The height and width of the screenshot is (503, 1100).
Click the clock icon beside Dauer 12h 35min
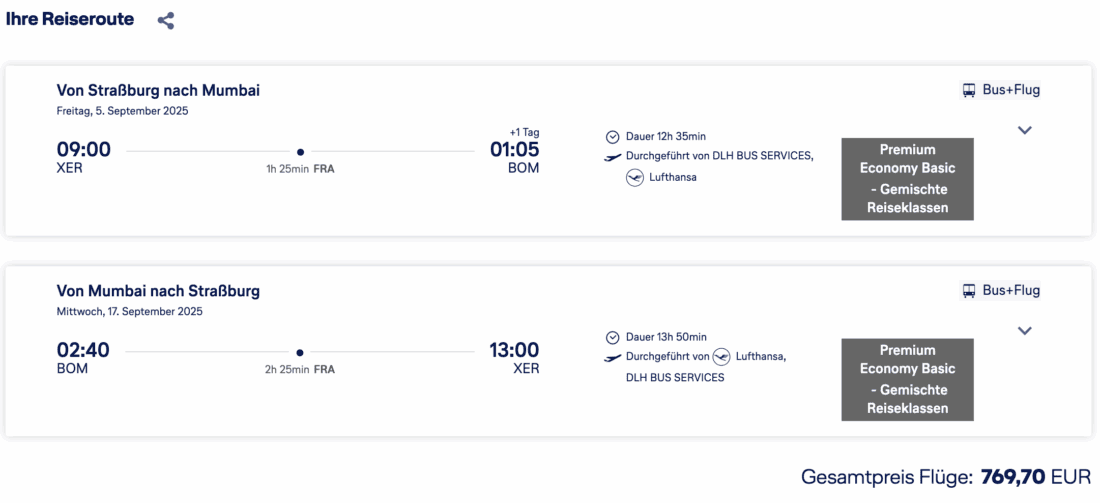[613, 137]
